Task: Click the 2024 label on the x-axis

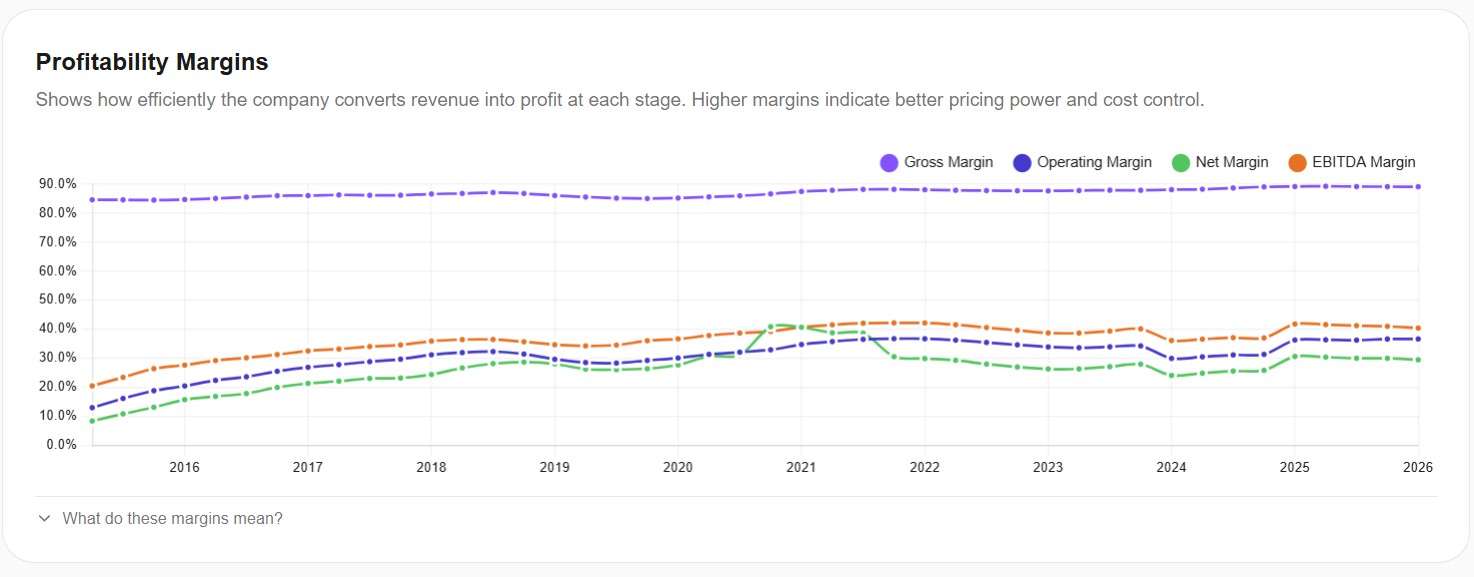Action: coord(1171,467)
